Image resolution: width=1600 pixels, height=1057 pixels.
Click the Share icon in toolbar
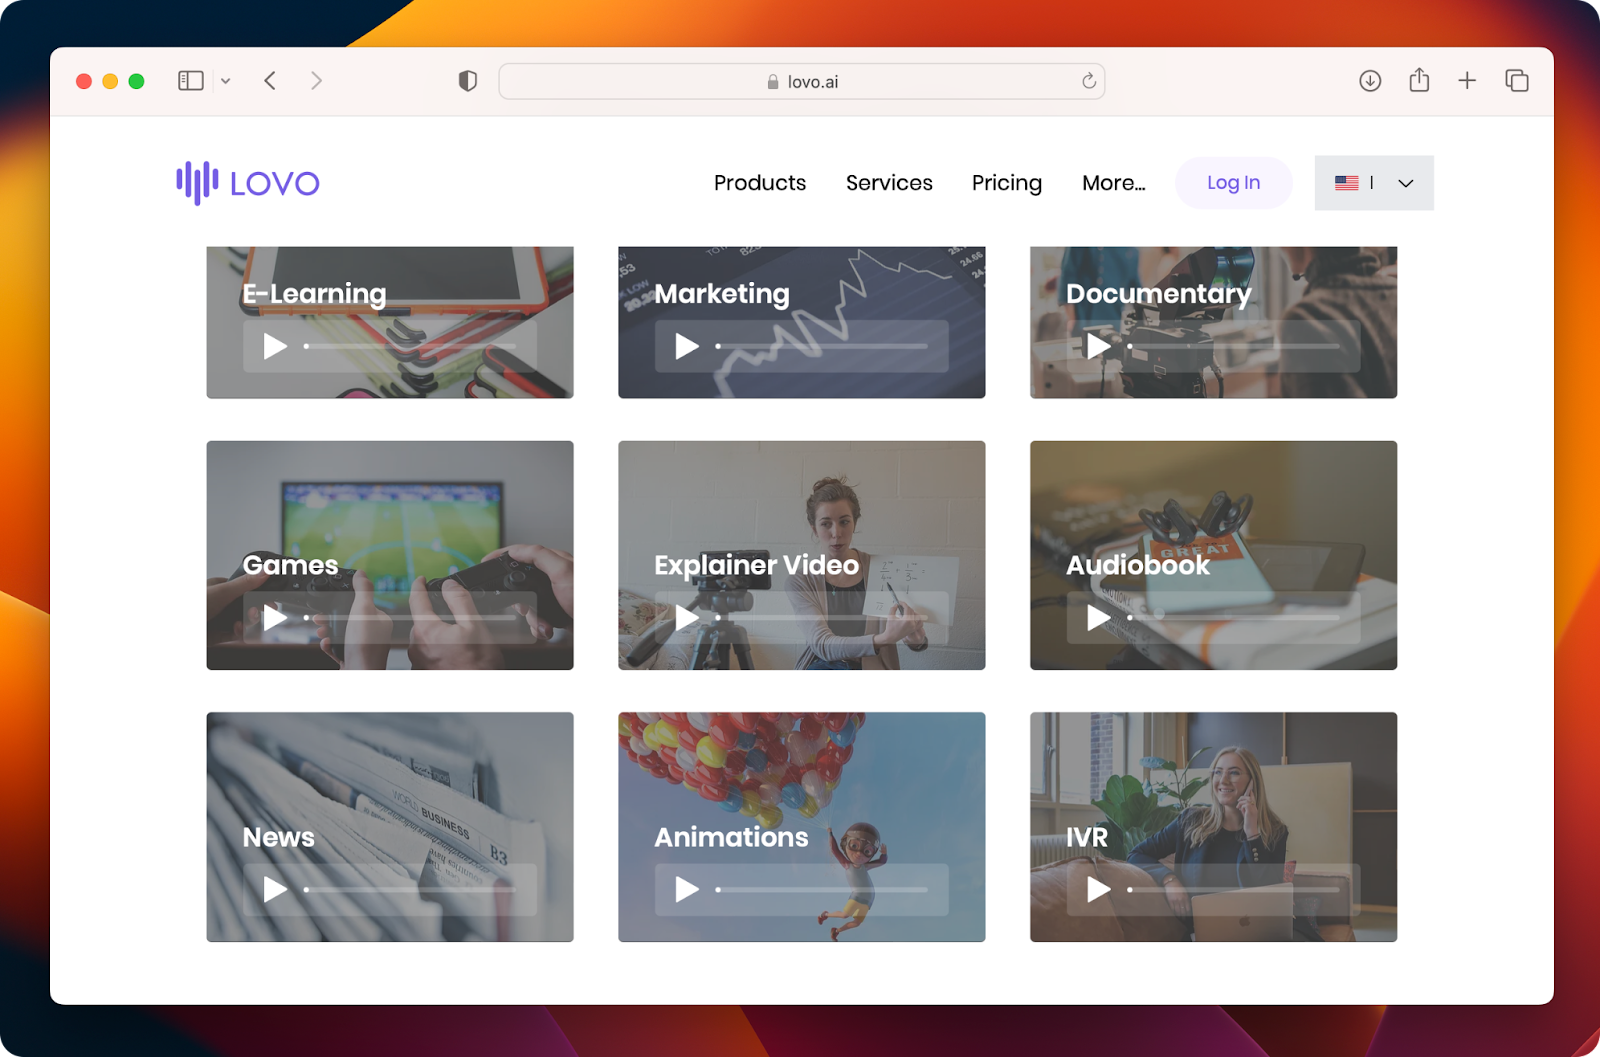coord(1419,81)
